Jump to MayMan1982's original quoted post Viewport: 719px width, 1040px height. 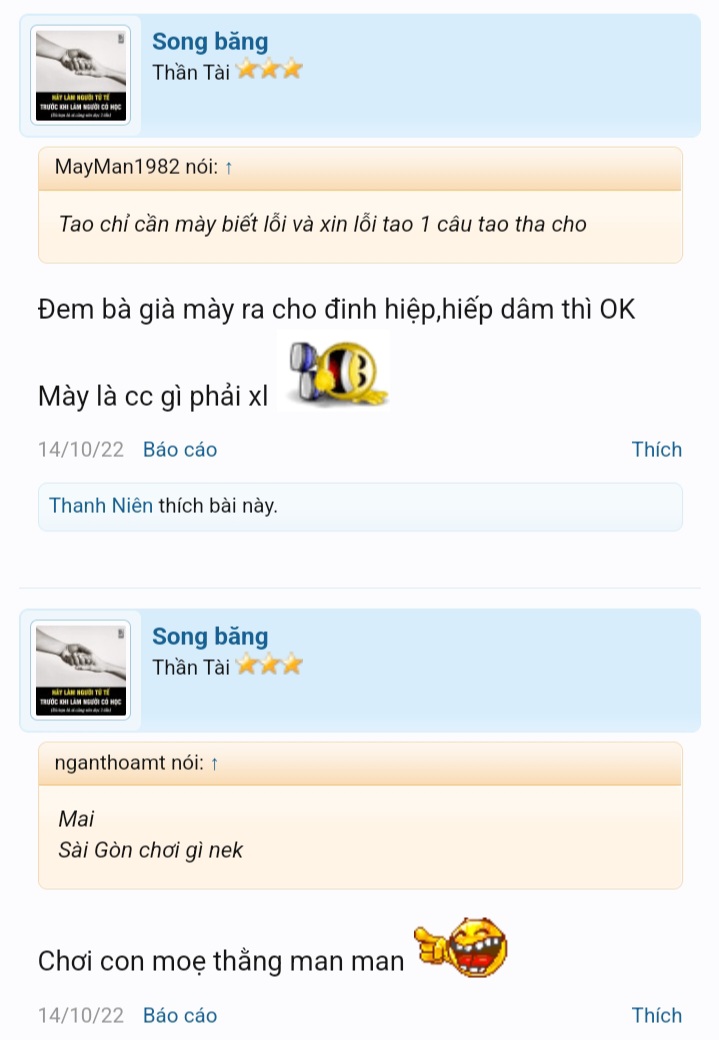click(135, 168)
